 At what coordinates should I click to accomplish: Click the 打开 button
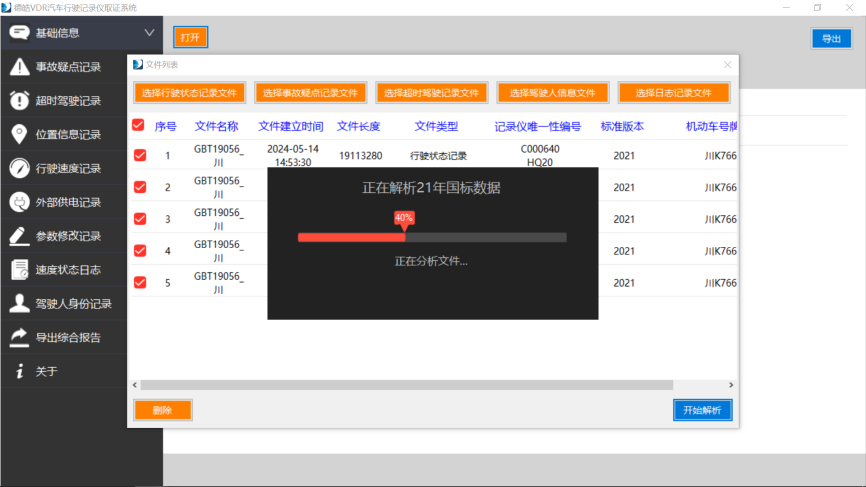[x=191, y=37]
